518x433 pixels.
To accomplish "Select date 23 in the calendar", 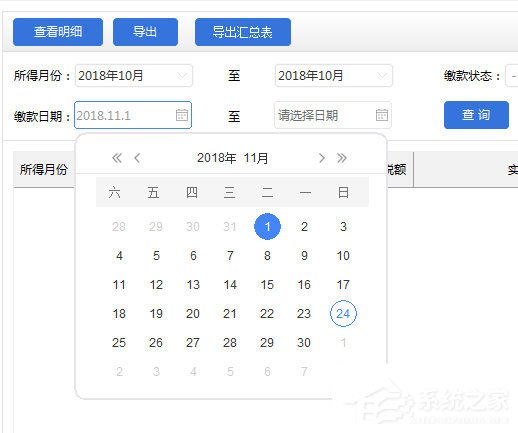I will (x=304, y=314).
